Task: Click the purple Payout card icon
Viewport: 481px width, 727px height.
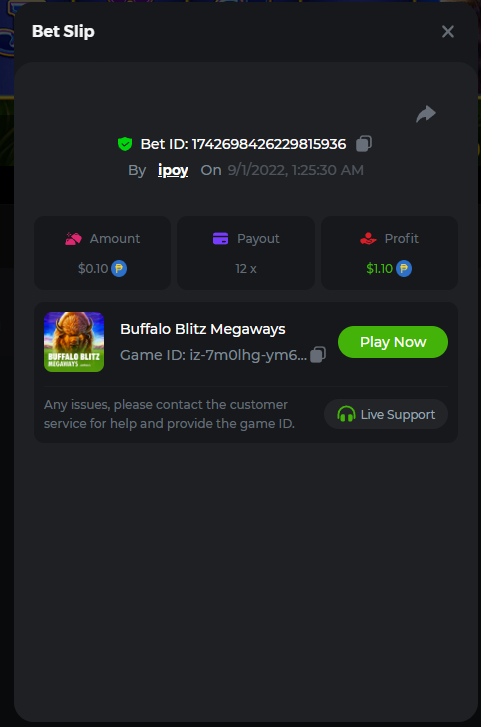Action: tap(220, 239)
